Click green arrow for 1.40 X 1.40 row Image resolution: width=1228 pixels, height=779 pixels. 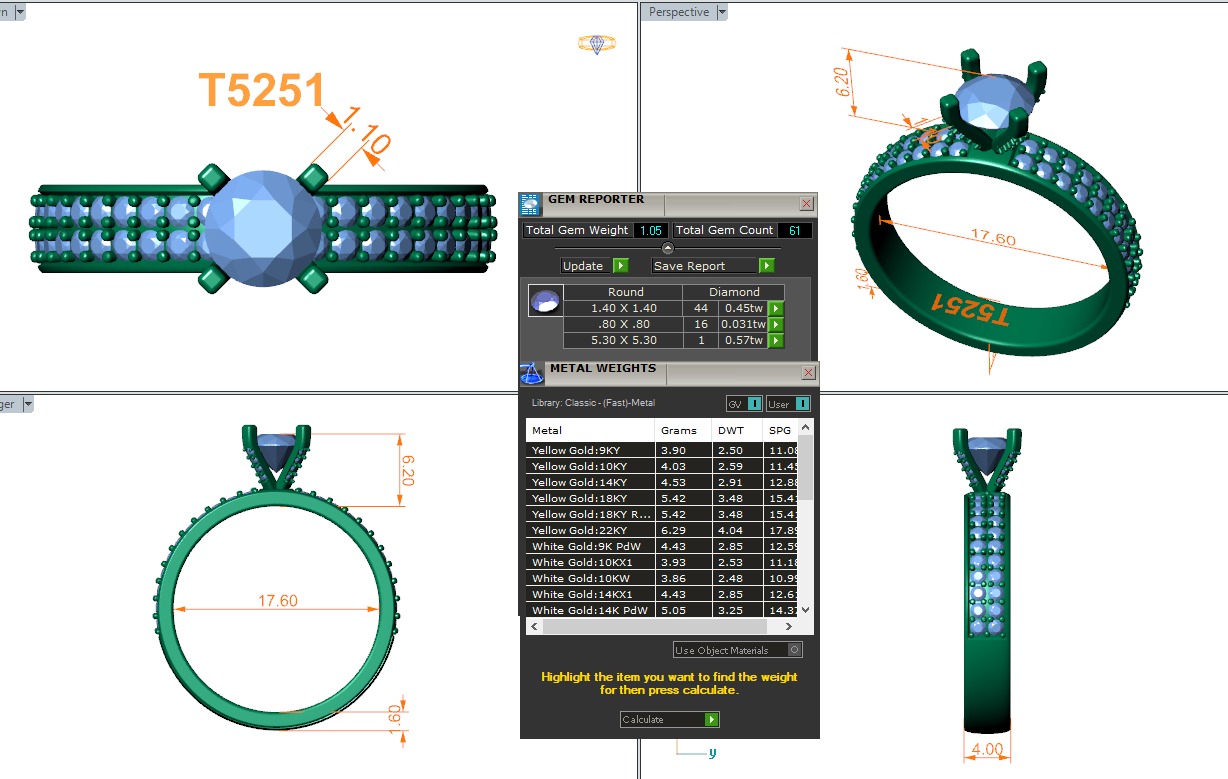click(776, 309)
